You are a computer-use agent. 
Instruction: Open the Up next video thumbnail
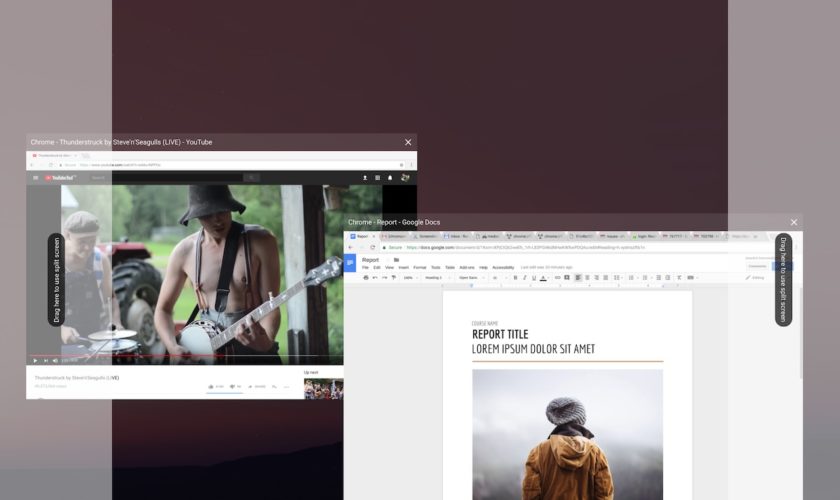(323, 388)
